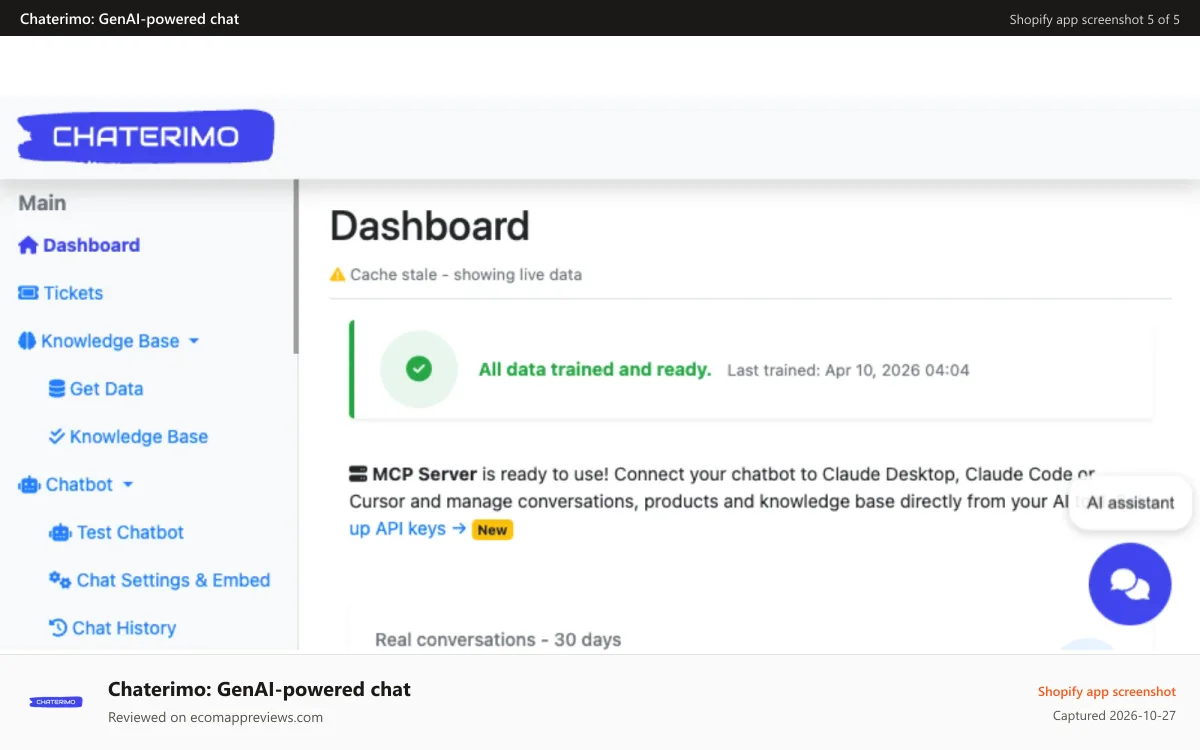Click 'All data trained and ready.' text
The image size is (1200, 750).
(x=595, y=369)
